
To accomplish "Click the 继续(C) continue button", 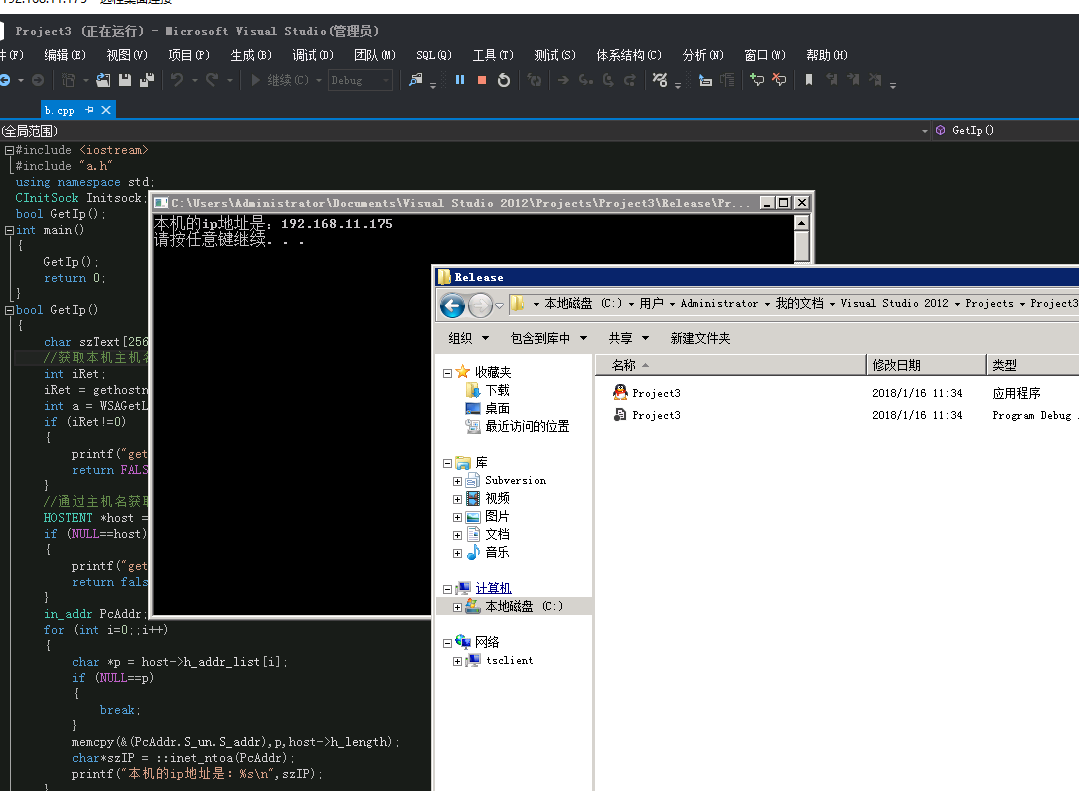I will (x=280, y=80).
